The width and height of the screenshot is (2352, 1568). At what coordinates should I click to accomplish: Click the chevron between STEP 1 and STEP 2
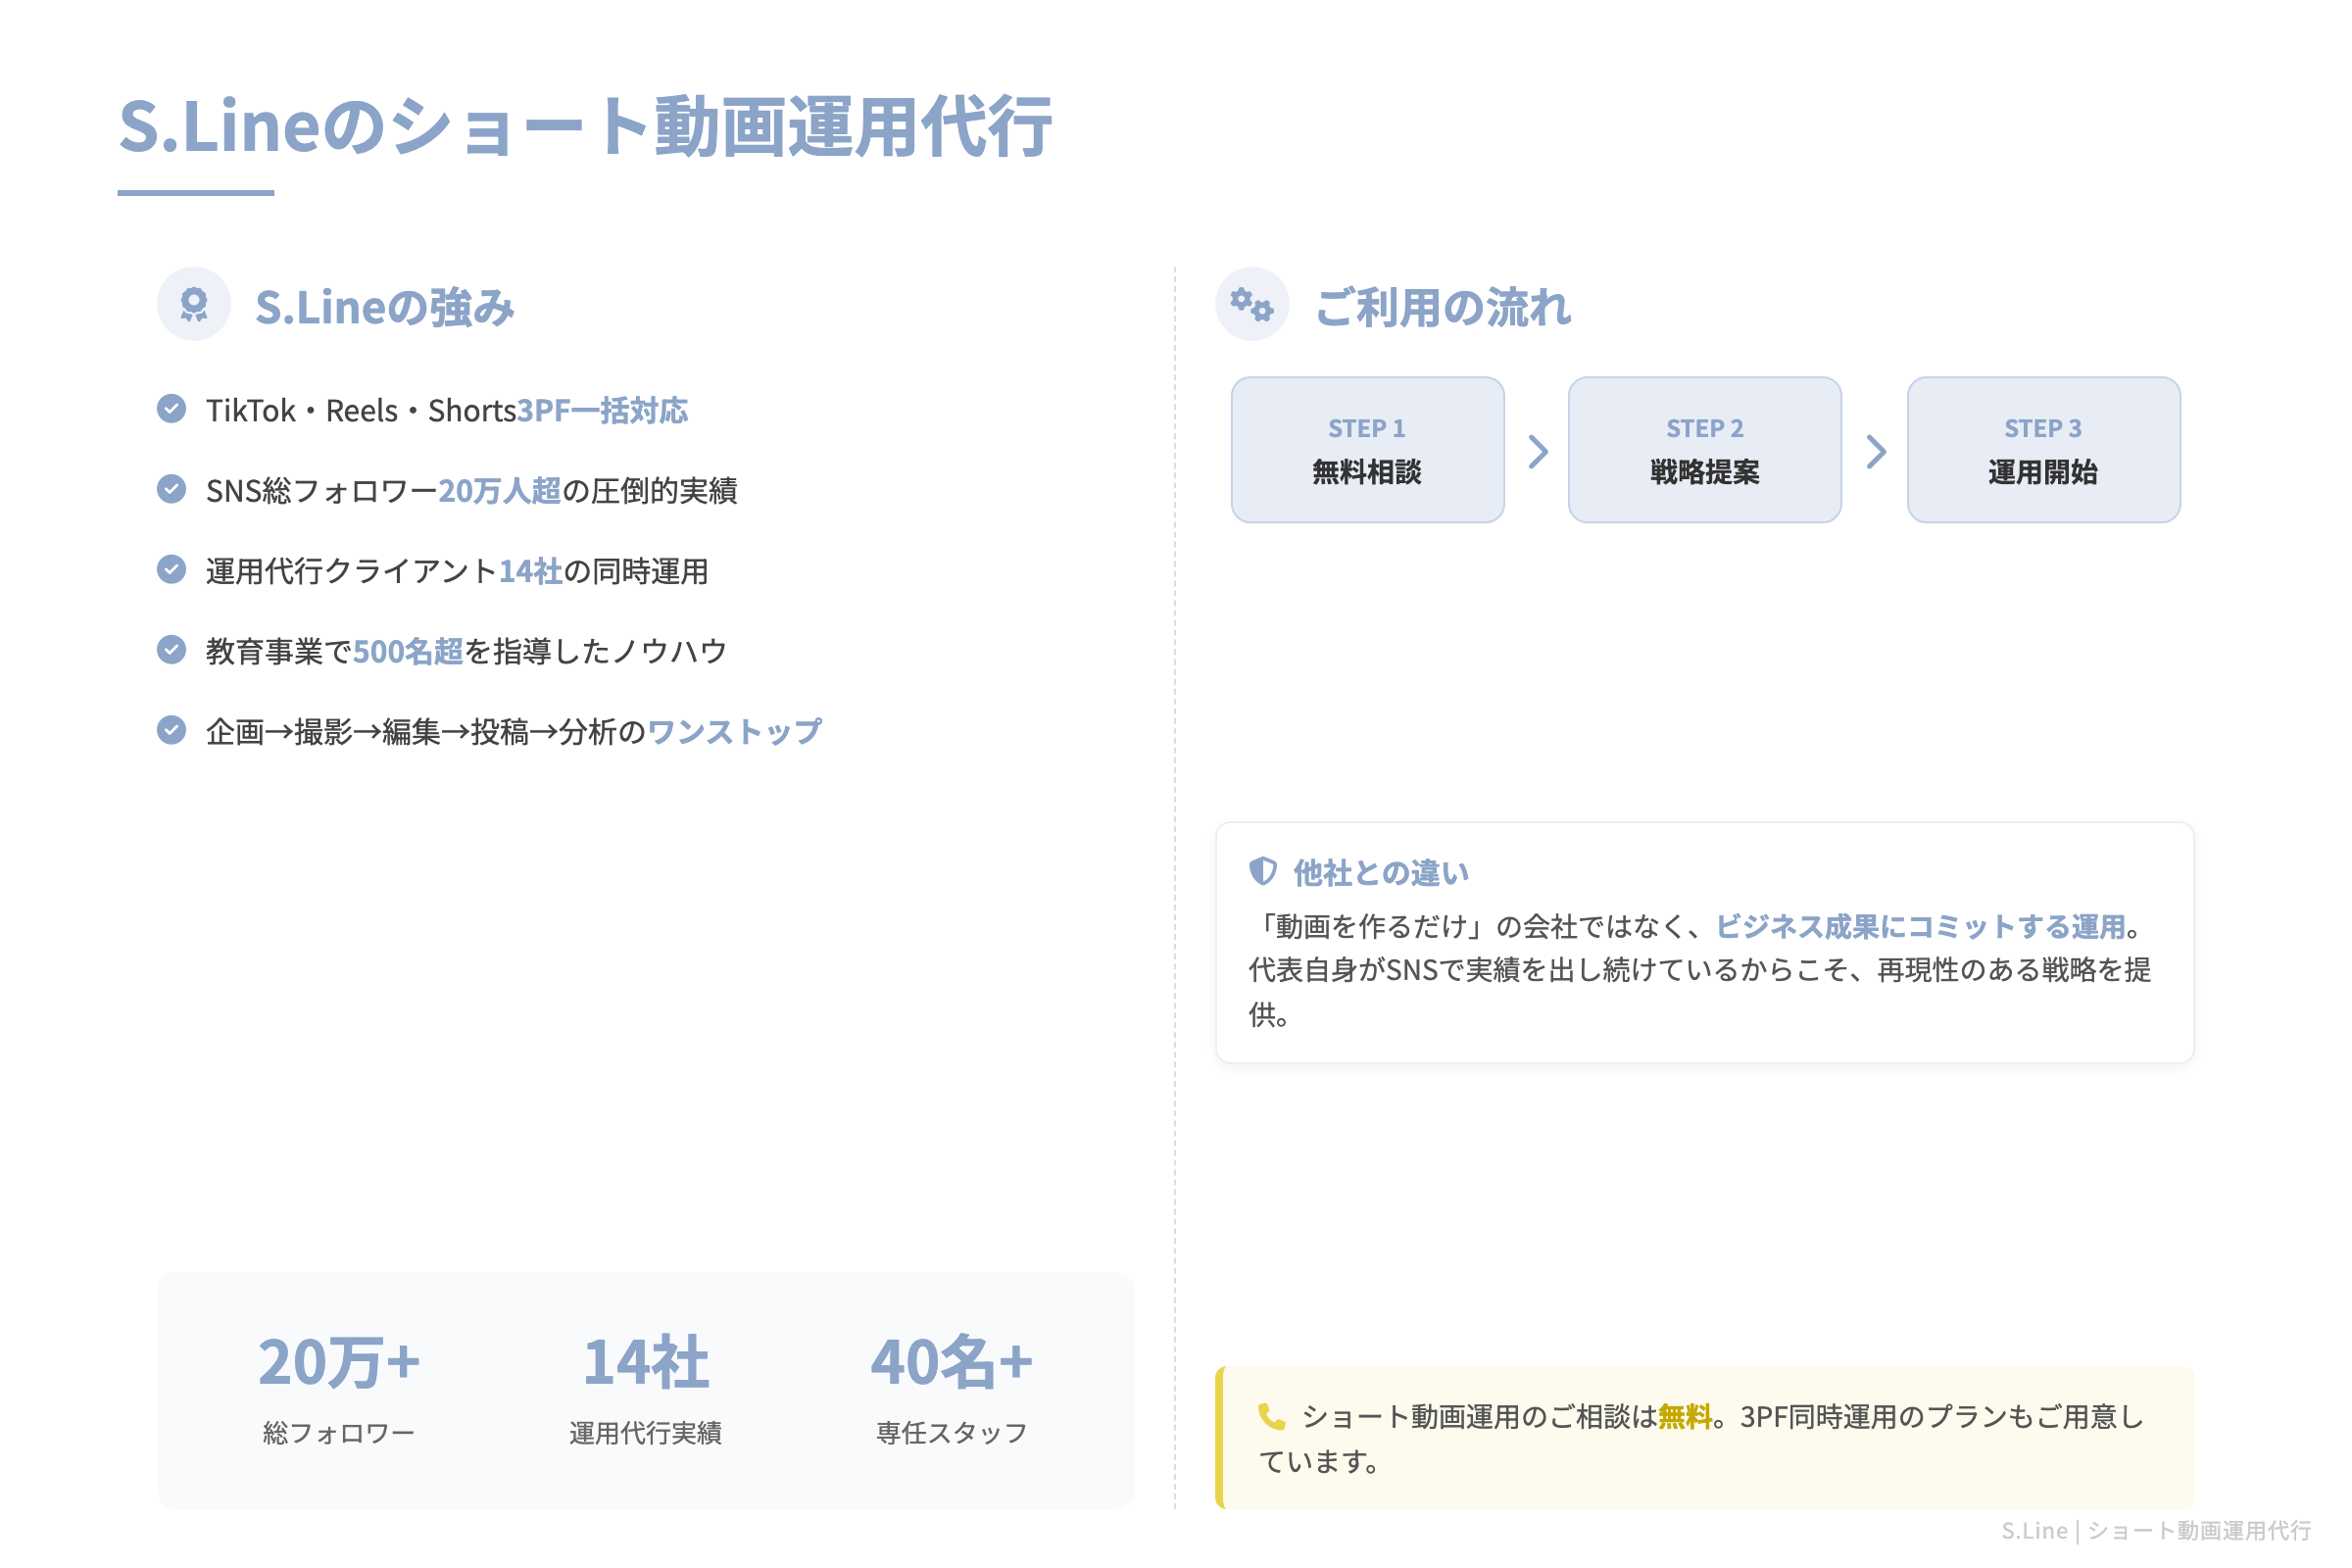1537,450
